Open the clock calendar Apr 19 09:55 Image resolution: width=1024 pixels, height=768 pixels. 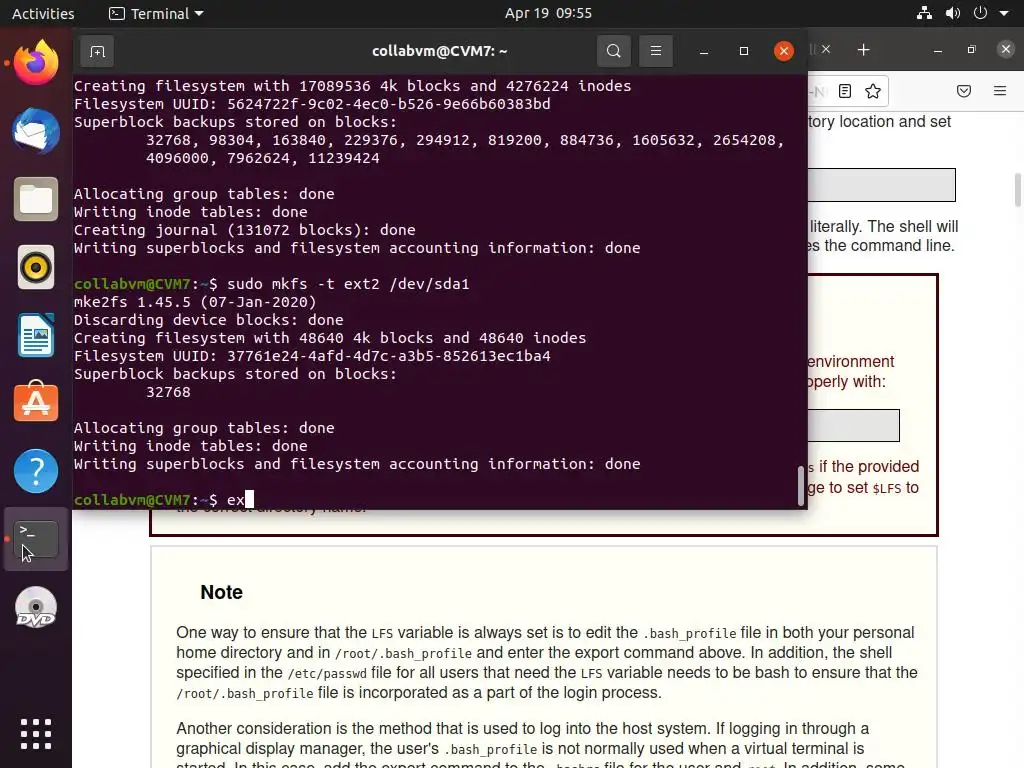(548, 13)
